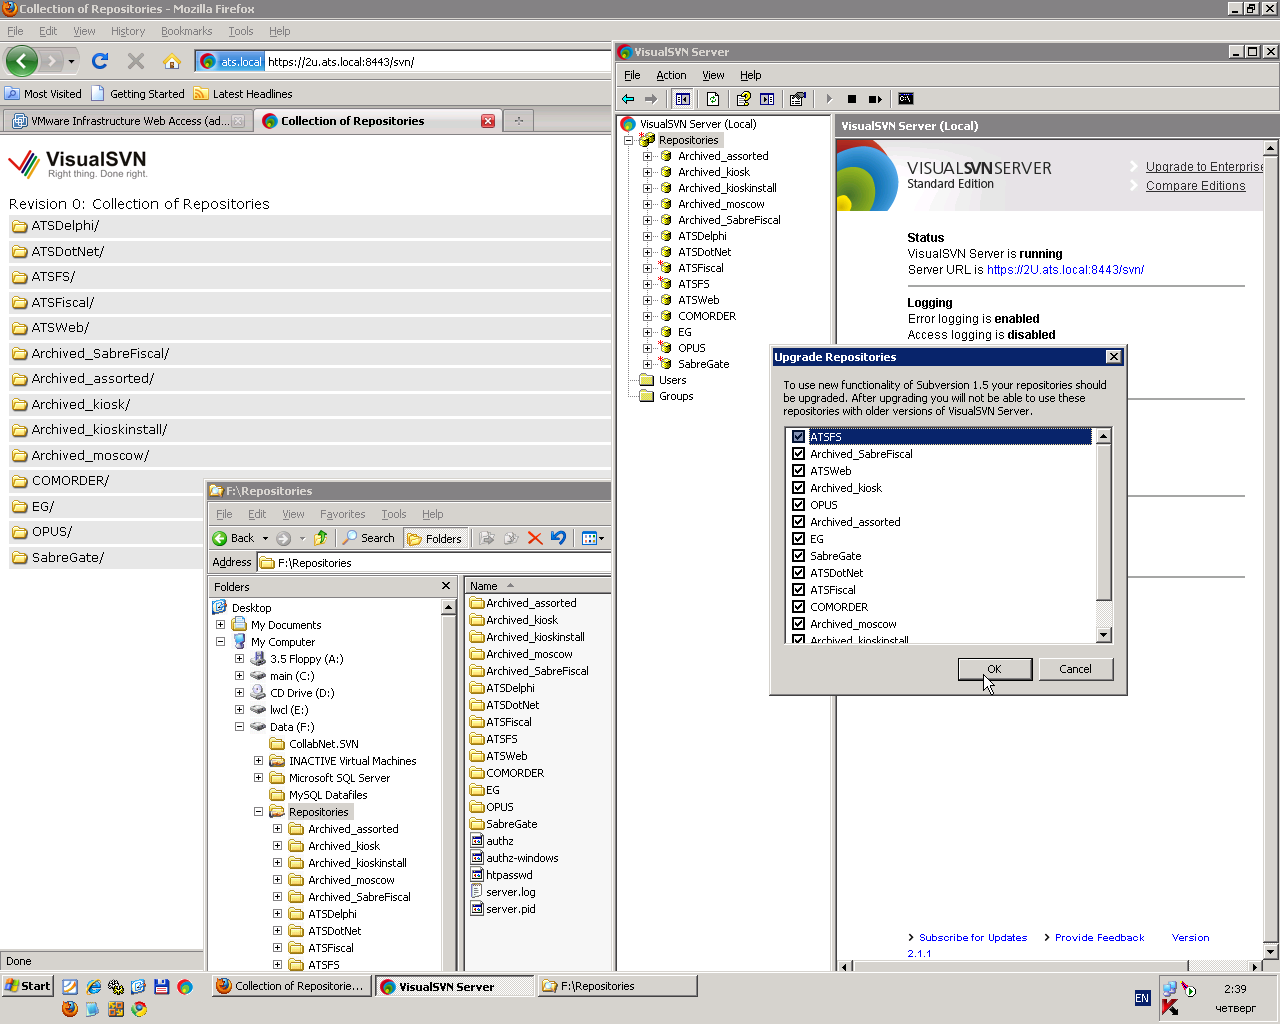This screenshot has height=1024, width=1280.
Task: Open command prompt icon in VisualSVN toolbar
Action: 906,99
